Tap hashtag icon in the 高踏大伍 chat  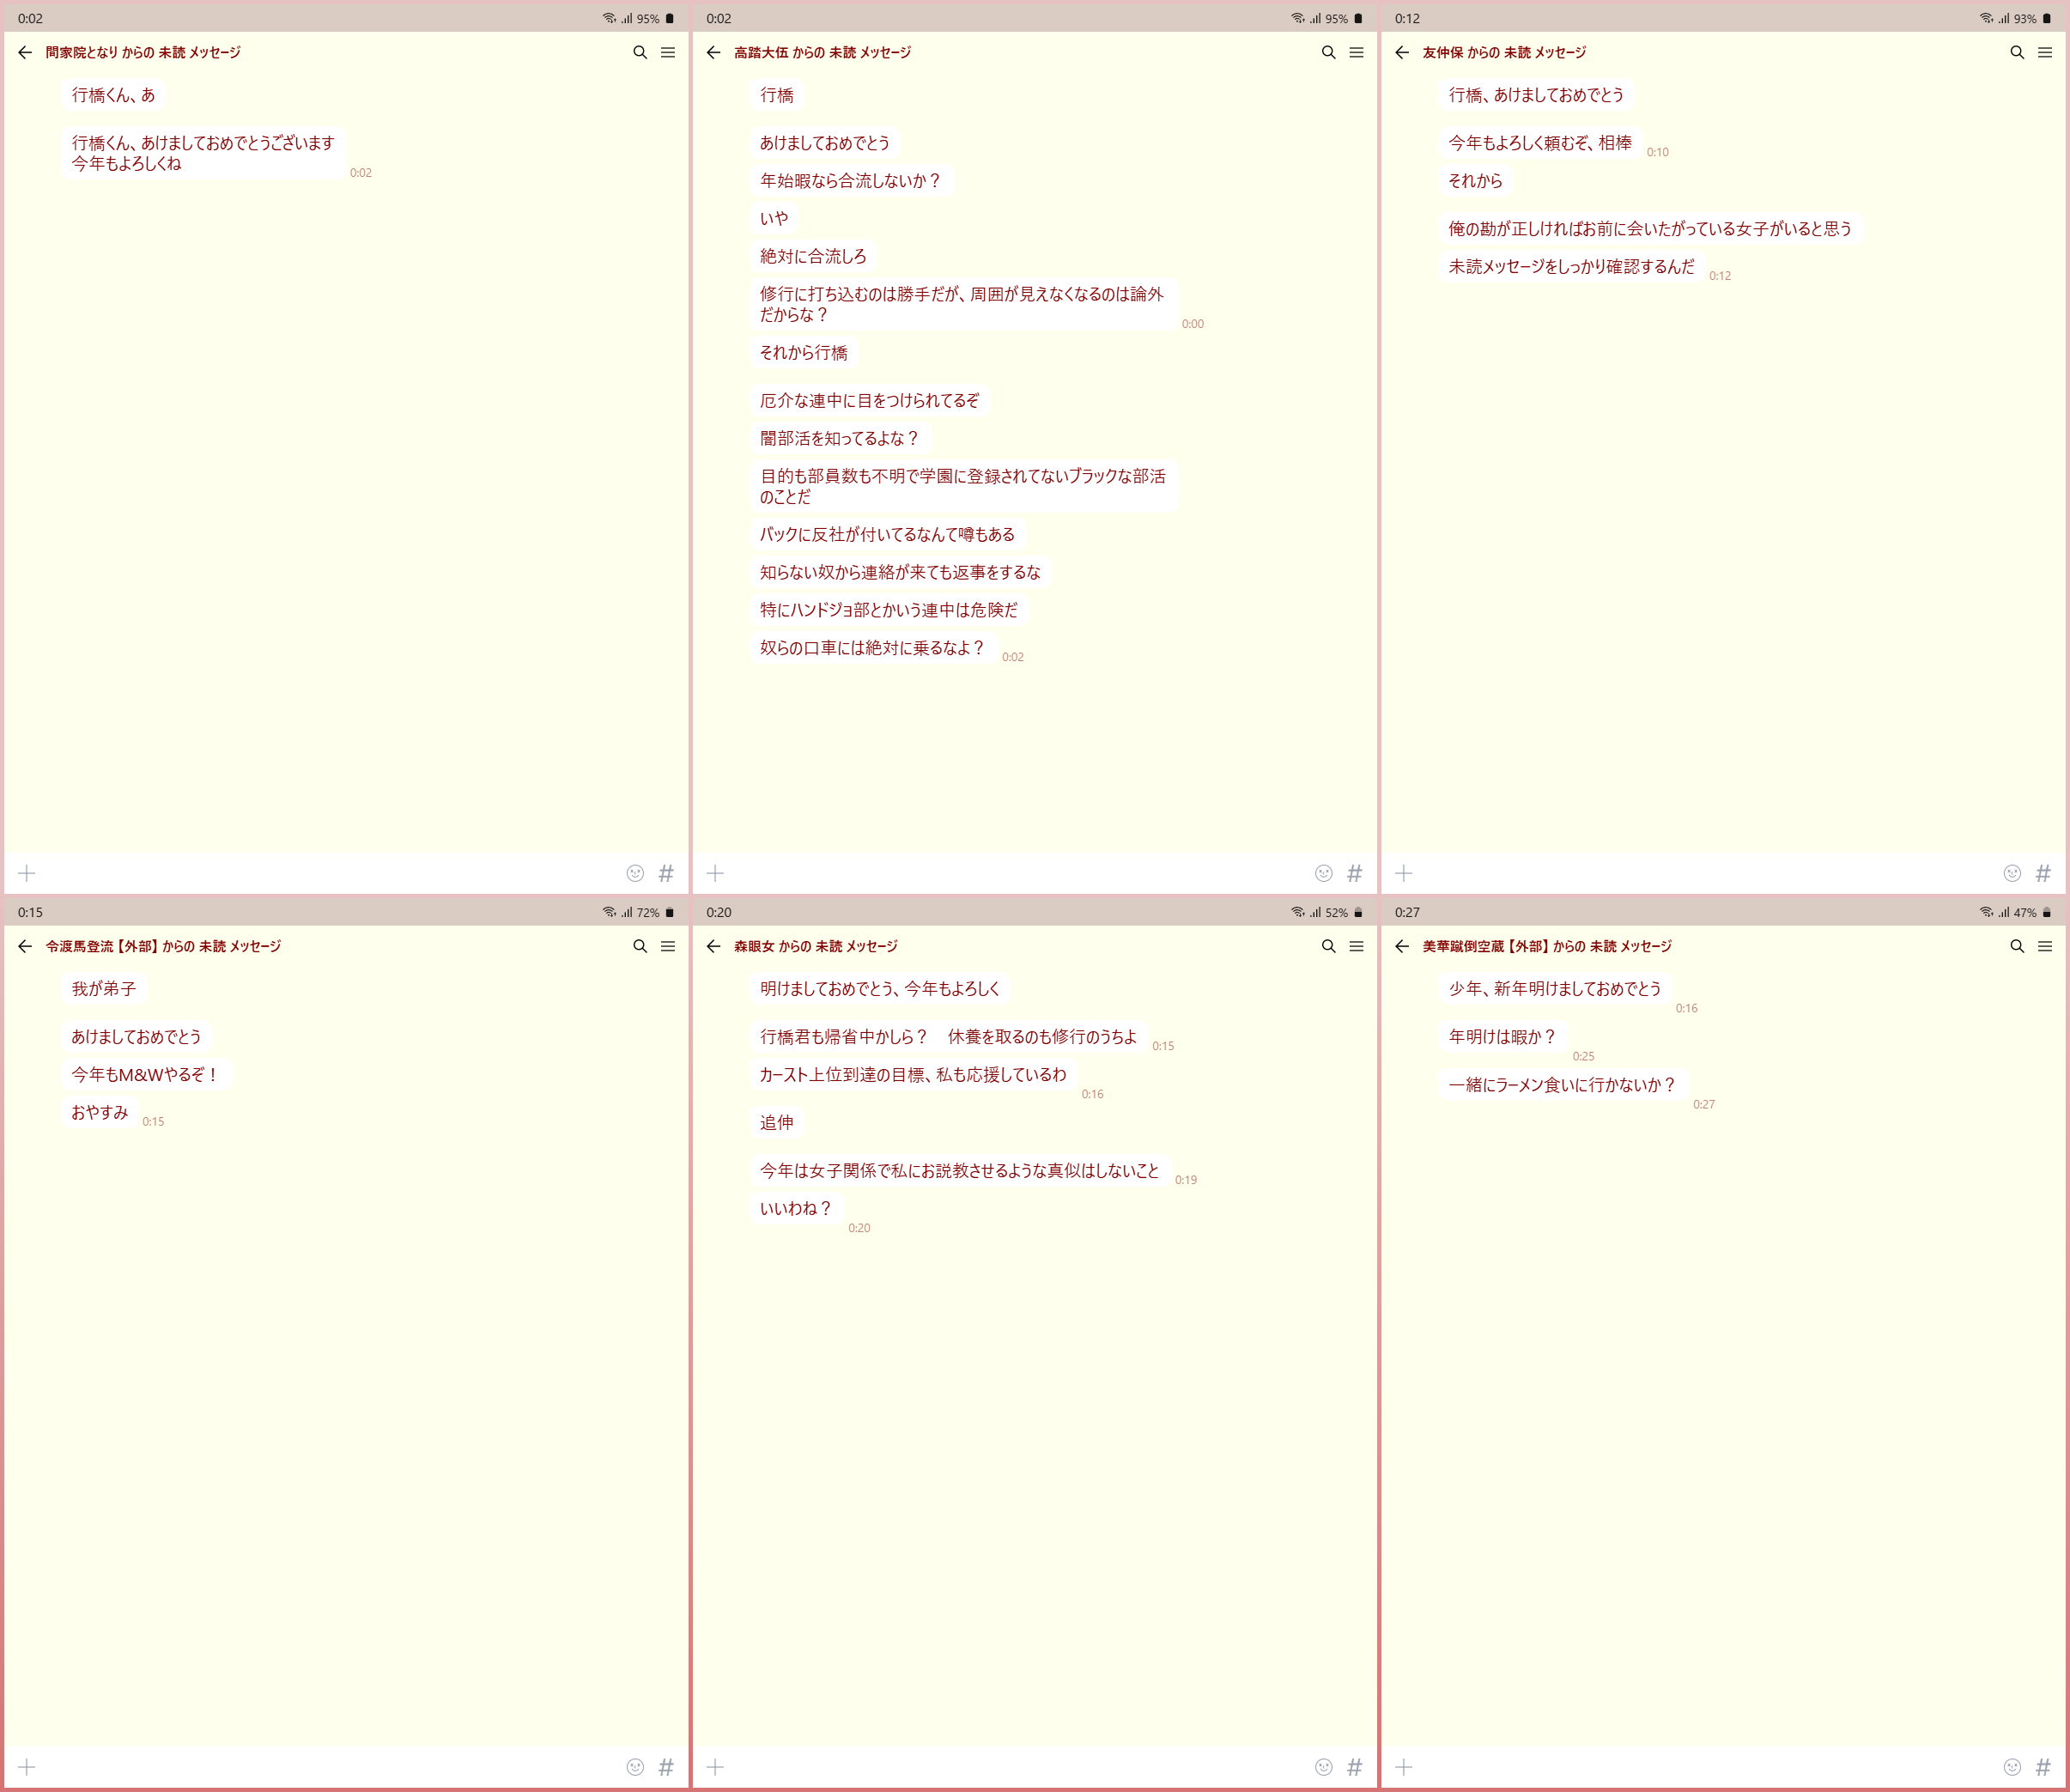click(1354, 873)
